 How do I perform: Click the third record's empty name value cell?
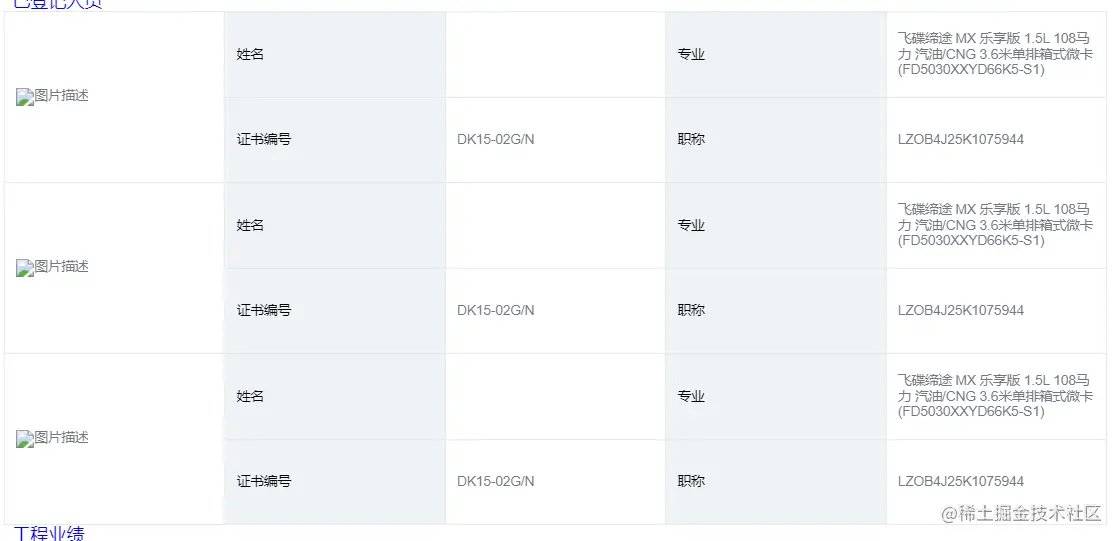point(555,396)
